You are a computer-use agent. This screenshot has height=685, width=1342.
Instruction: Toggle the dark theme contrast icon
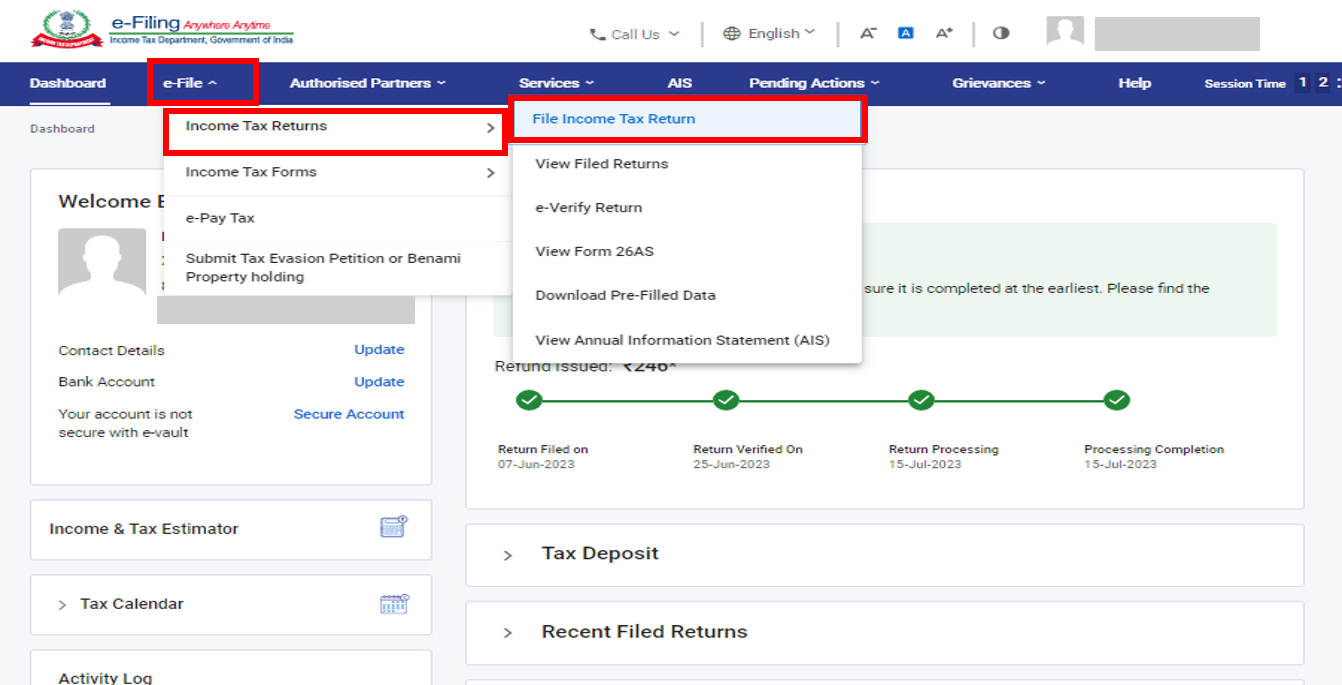pyautogui.click(x=1001, y=33)
